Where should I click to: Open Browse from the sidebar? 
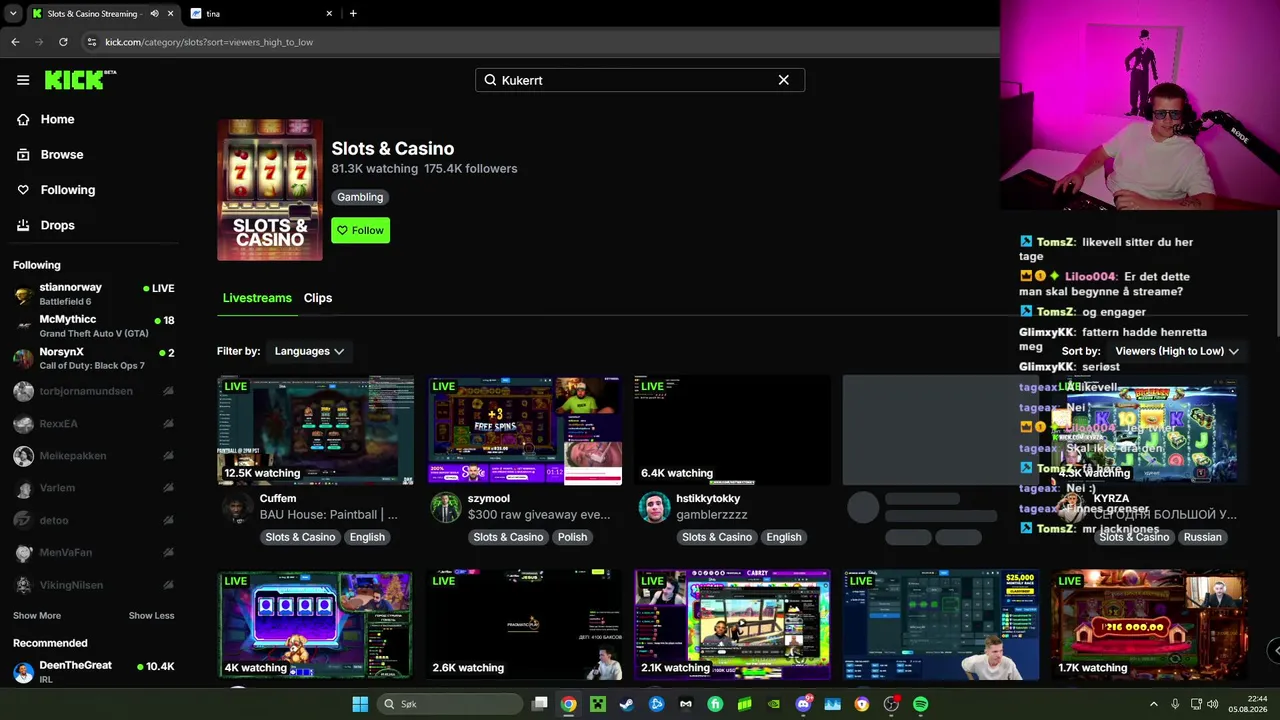pos(61,154)
